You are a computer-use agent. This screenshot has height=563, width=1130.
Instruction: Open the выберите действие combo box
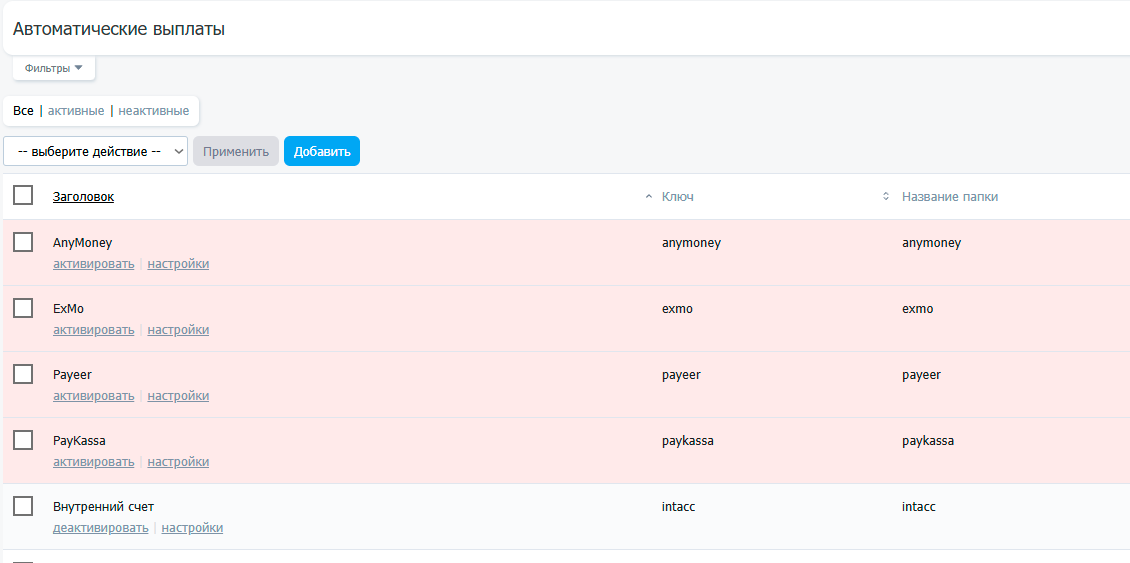(x=96, y=152)
